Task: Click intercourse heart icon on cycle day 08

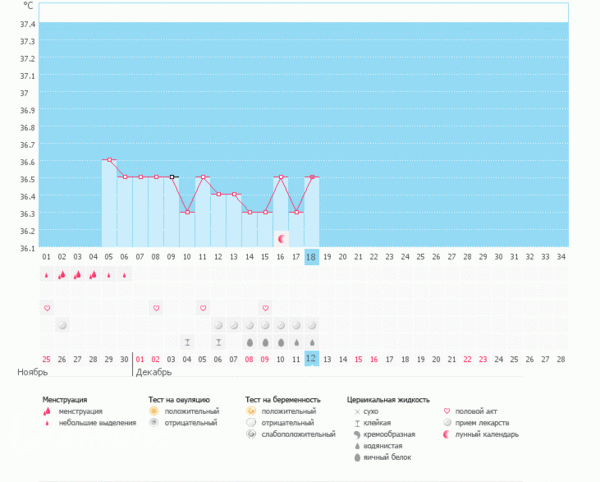Action: [155, 308]
